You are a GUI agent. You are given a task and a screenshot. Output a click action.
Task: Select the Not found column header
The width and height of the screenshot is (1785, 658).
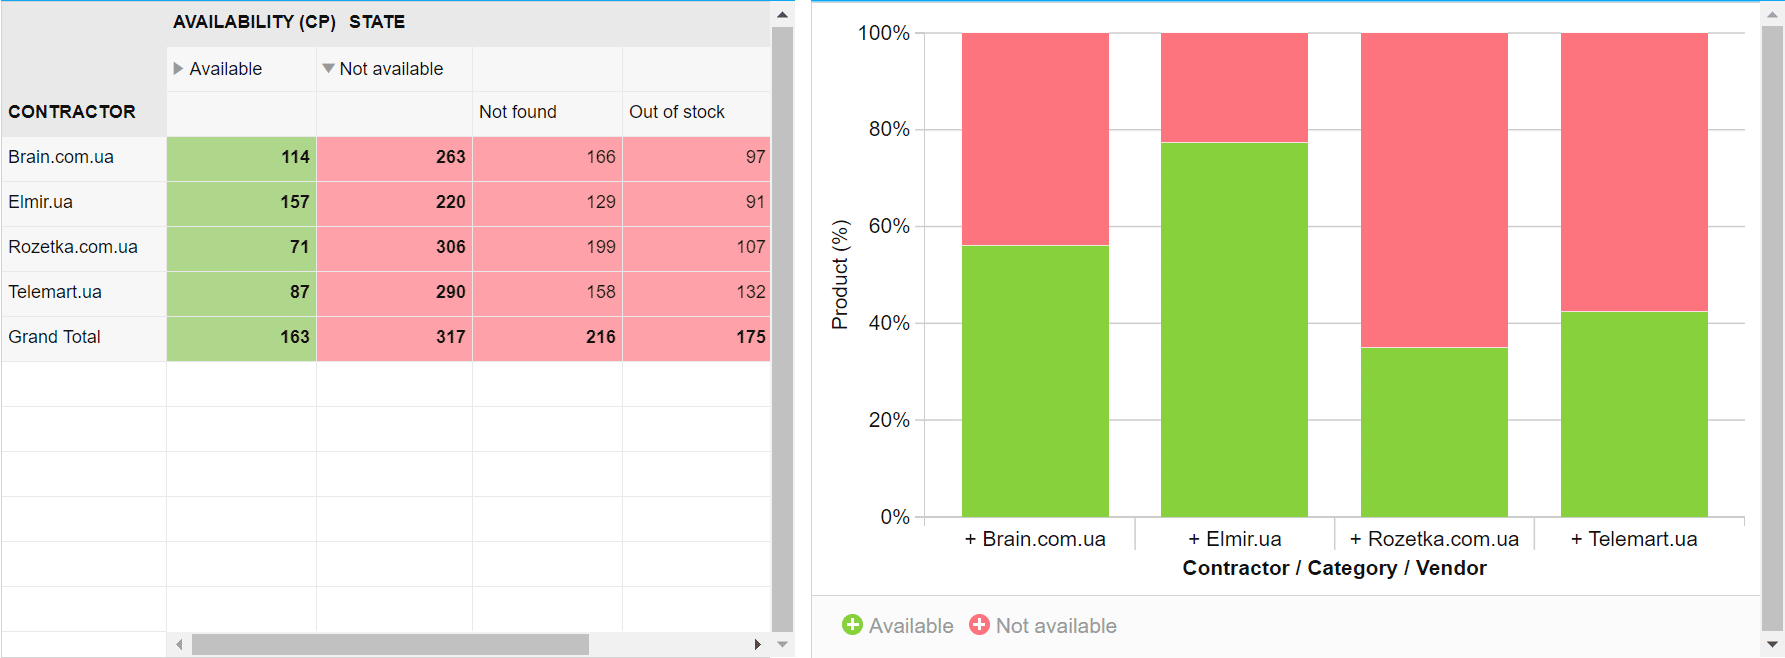tap(518, 112)
